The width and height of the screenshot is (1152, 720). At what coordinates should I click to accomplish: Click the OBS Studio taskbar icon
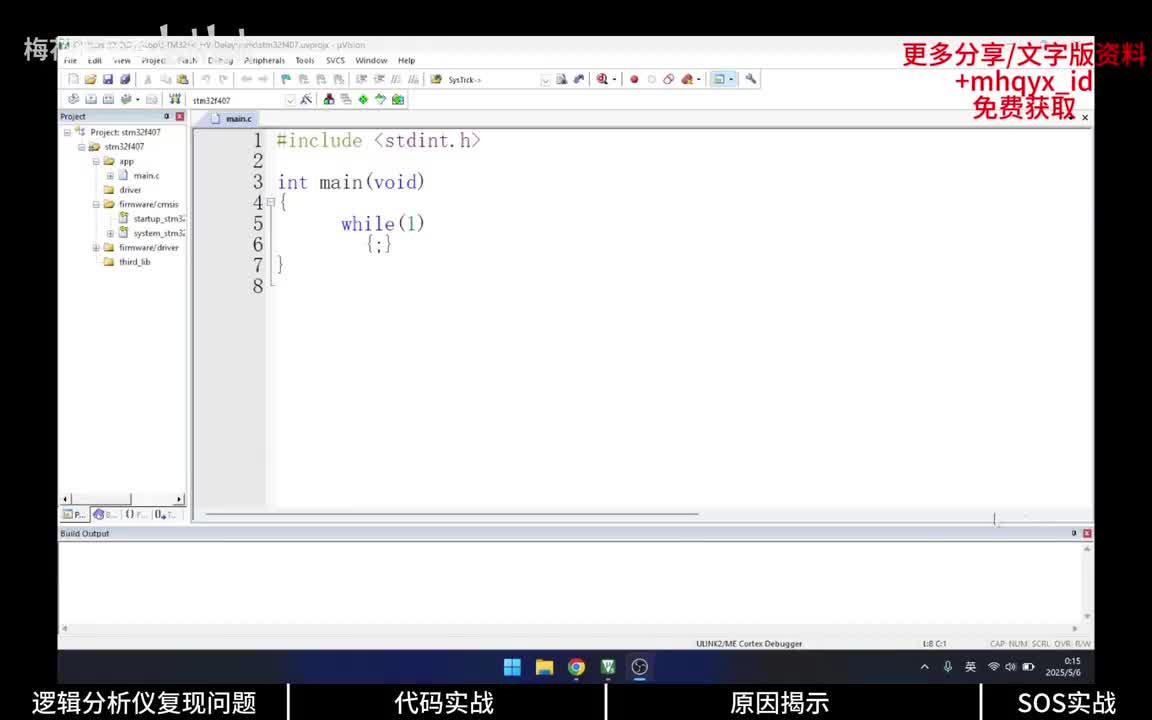(x=639, y=667)
